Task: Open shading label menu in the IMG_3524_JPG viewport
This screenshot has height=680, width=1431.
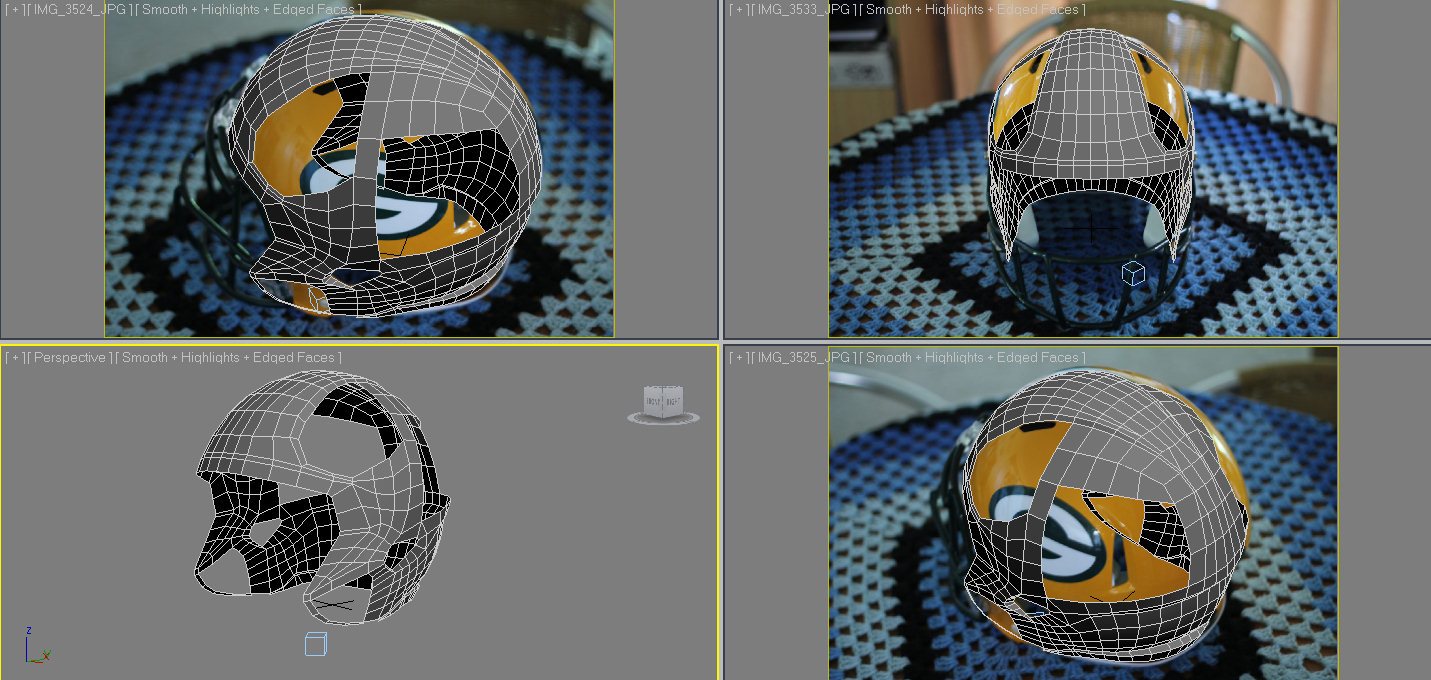Action: (x=251, y=9)
